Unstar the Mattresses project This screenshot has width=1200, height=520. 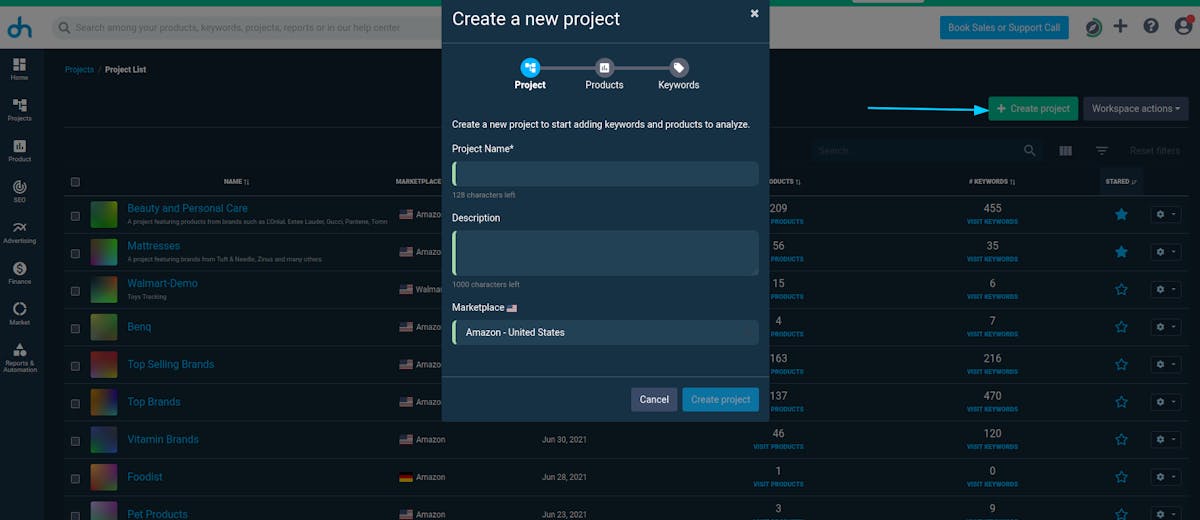pyautogui.click(x=1121, y=252)
